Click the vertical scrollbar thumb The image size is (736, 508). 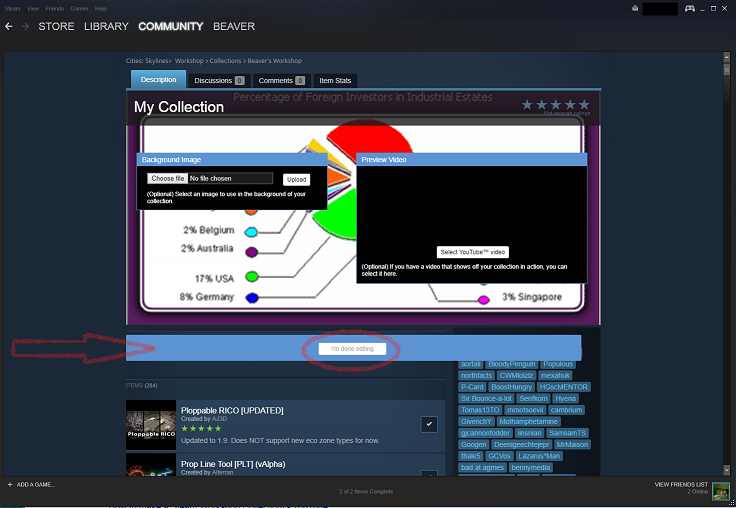[727, 69]
